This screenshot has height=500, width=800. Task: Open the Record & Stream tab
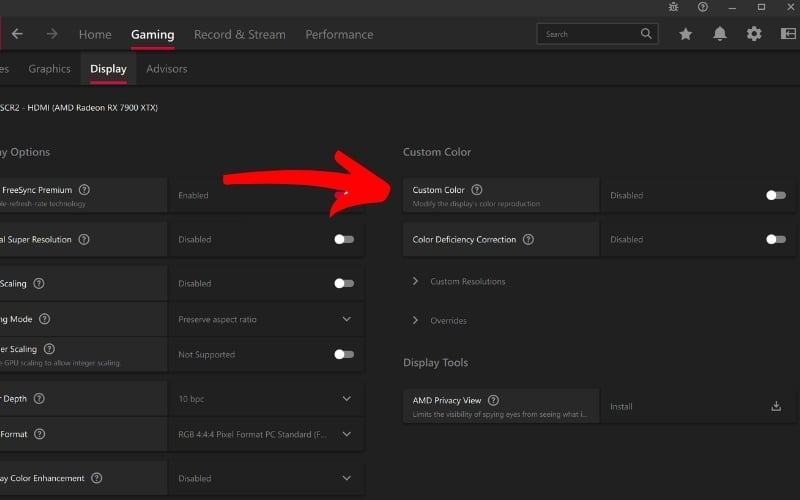click(x=239, y=34)
